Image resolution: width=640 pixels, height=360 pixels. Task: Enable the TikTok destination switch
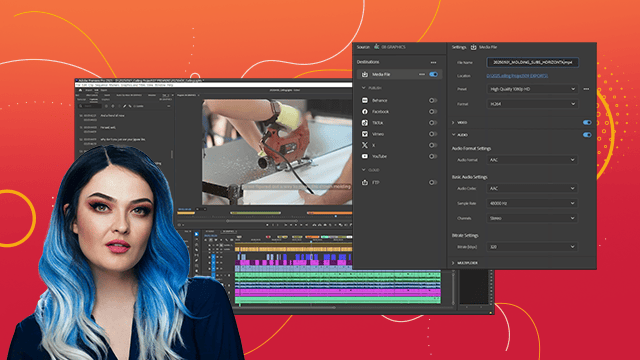(x=433, y=122)
